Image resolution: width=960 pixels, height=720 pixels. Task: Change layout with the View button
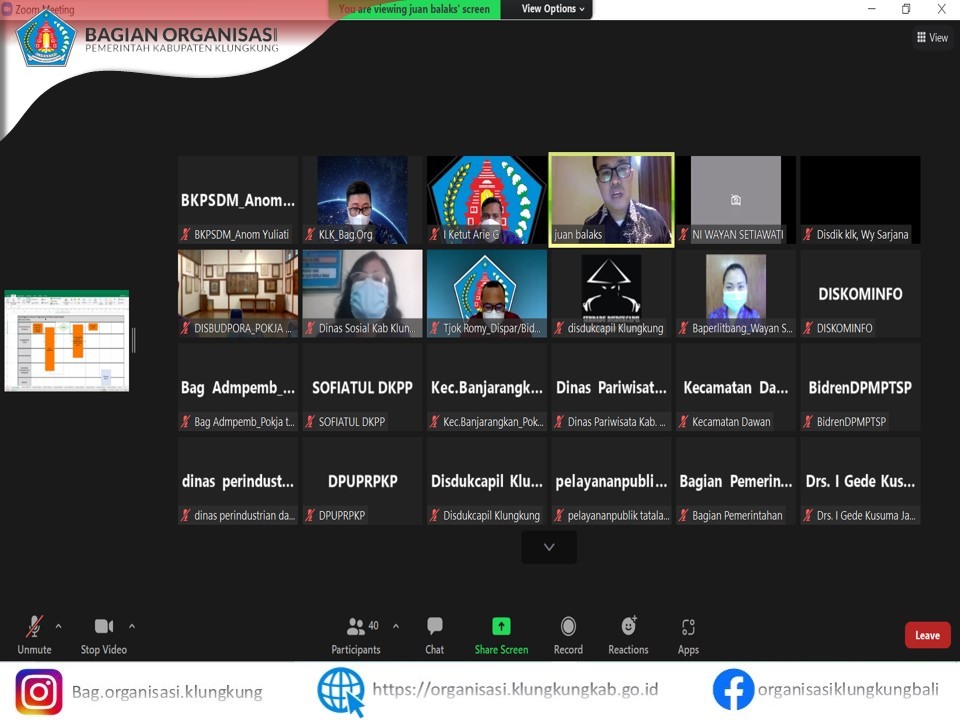[932, 38]
